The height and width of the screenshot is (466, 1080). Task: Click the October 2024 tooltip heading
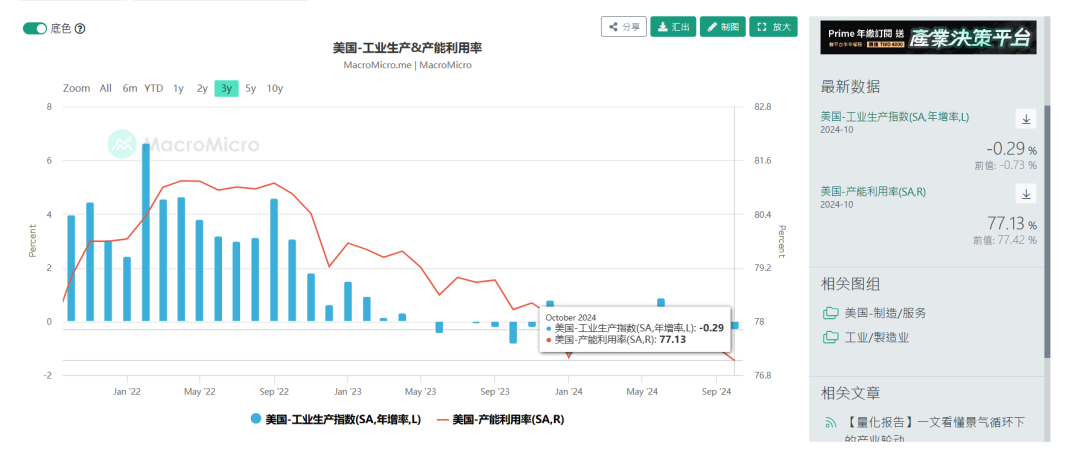click(570, 317)
